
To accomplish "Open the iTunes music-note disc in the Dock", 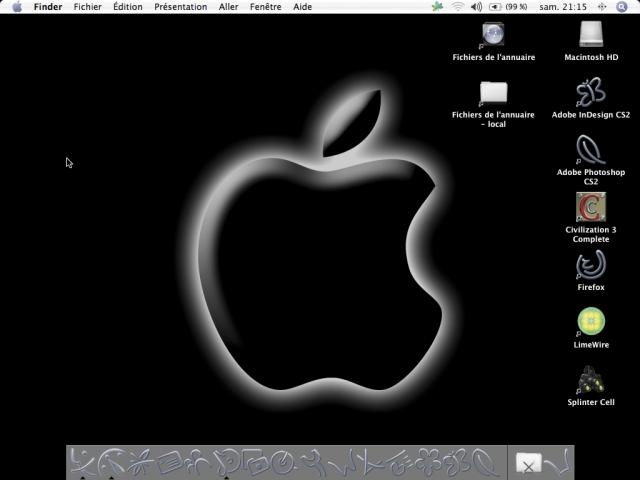I will pyautogui.click(x=227, y=463).
